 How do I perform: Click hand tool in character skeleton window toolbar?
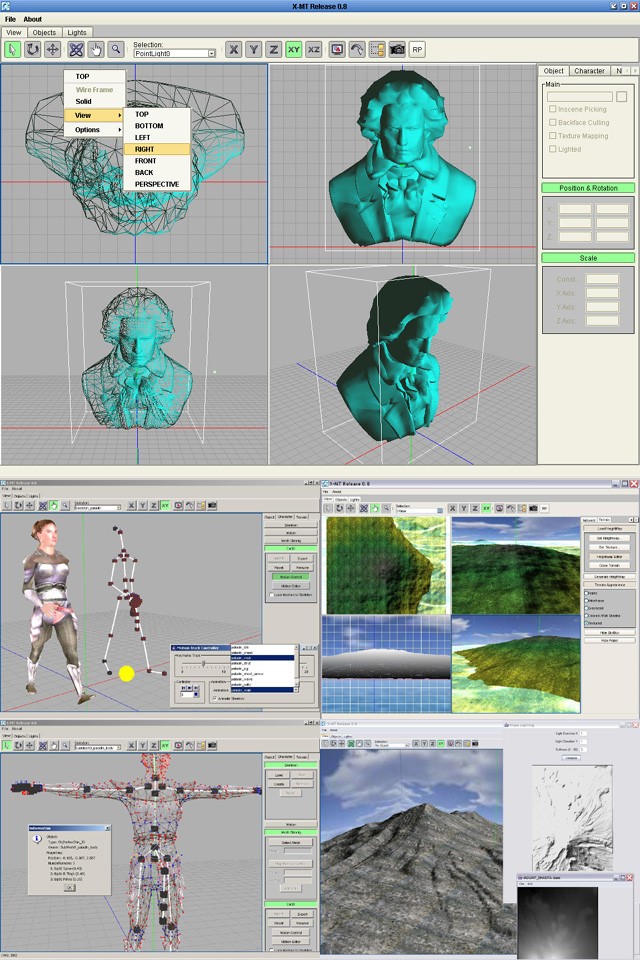coord(54,506)
